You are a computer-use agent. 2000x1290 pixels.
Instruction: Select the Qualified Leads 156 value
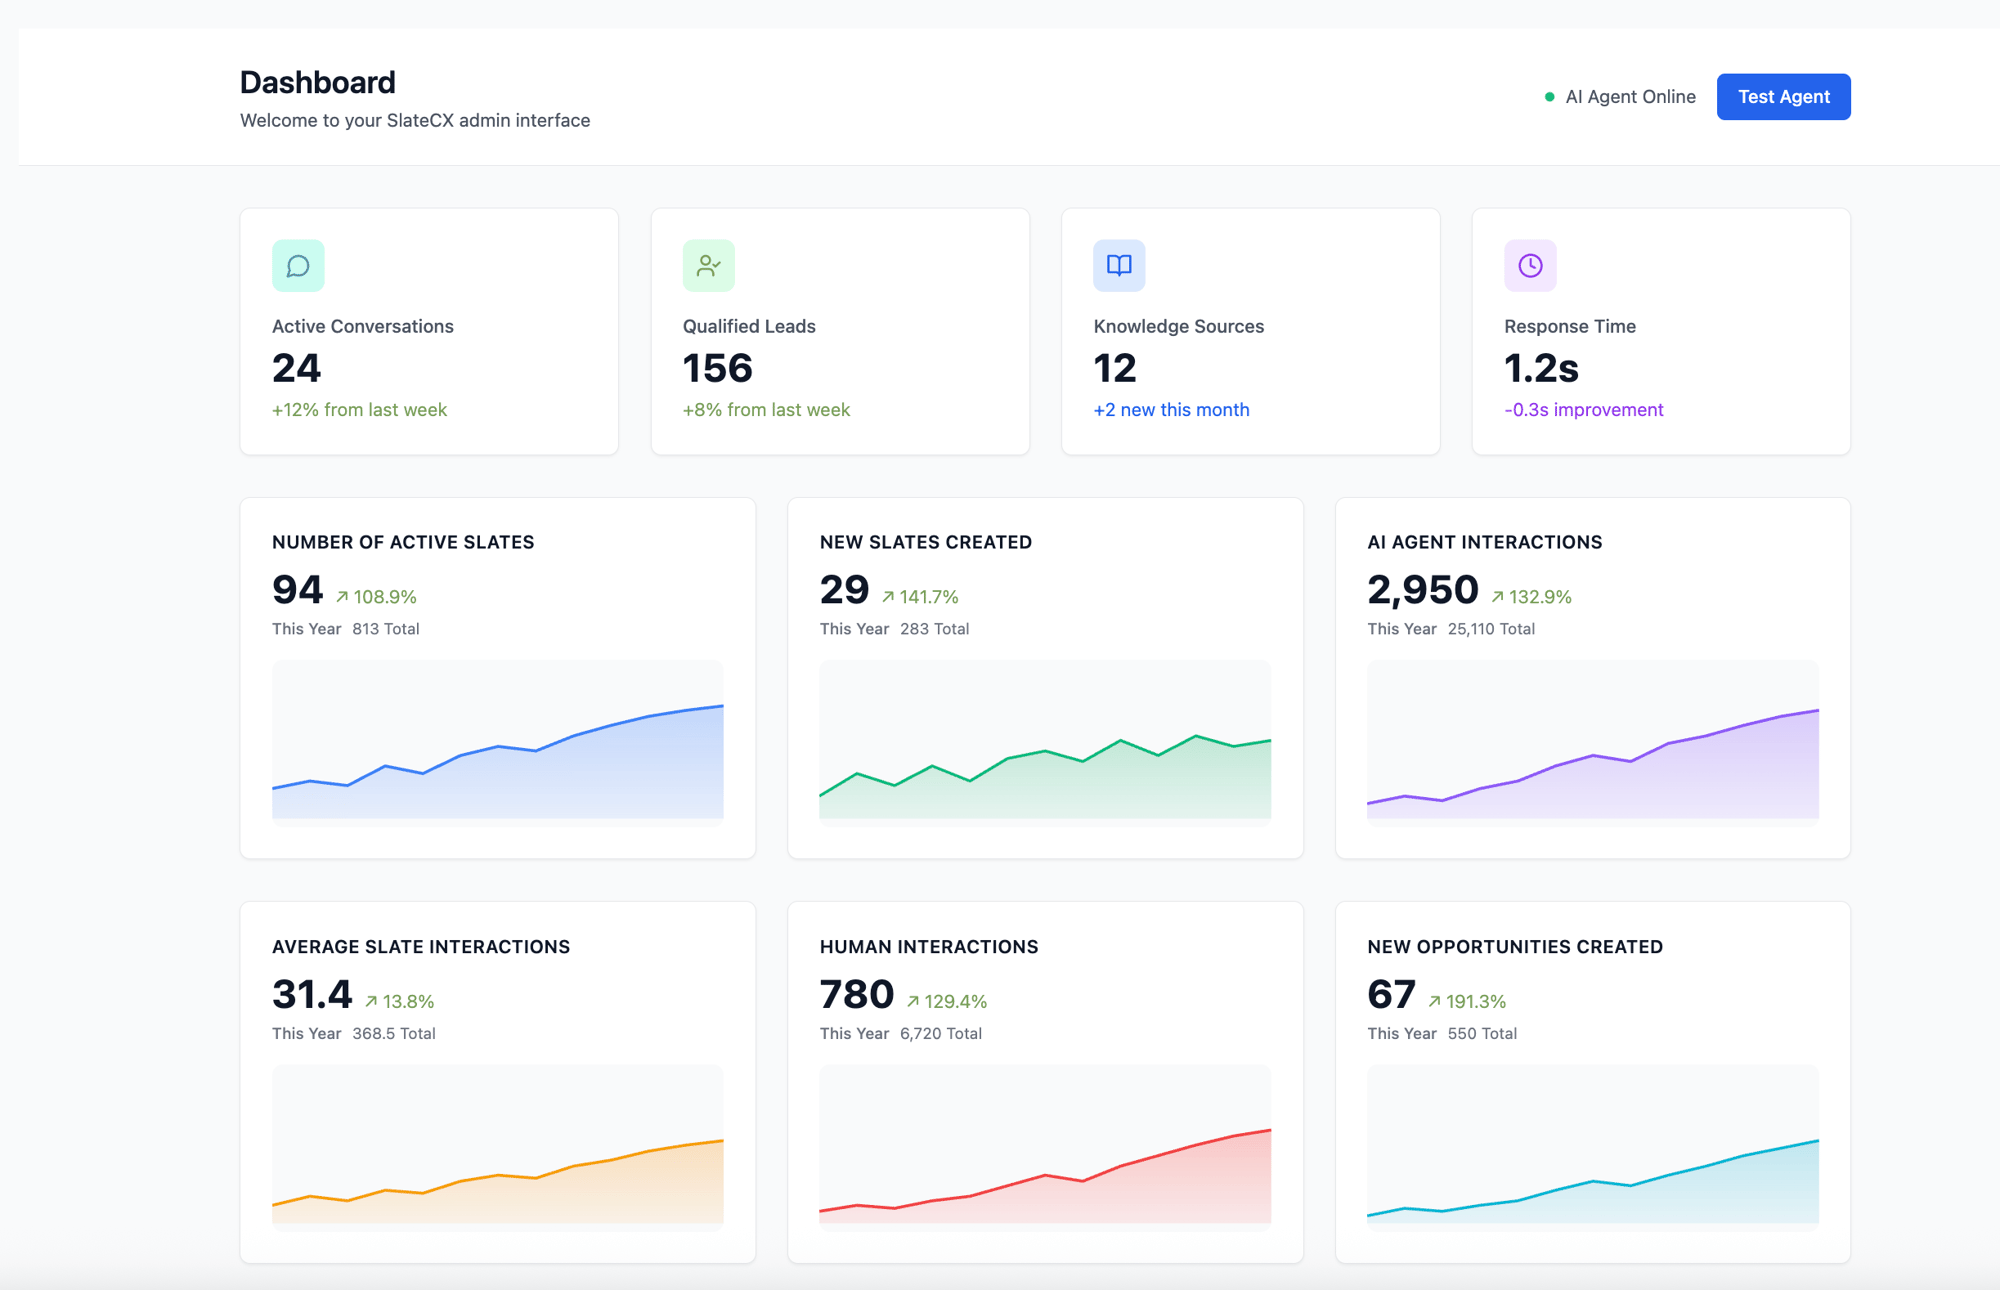(x=717, y=368)
